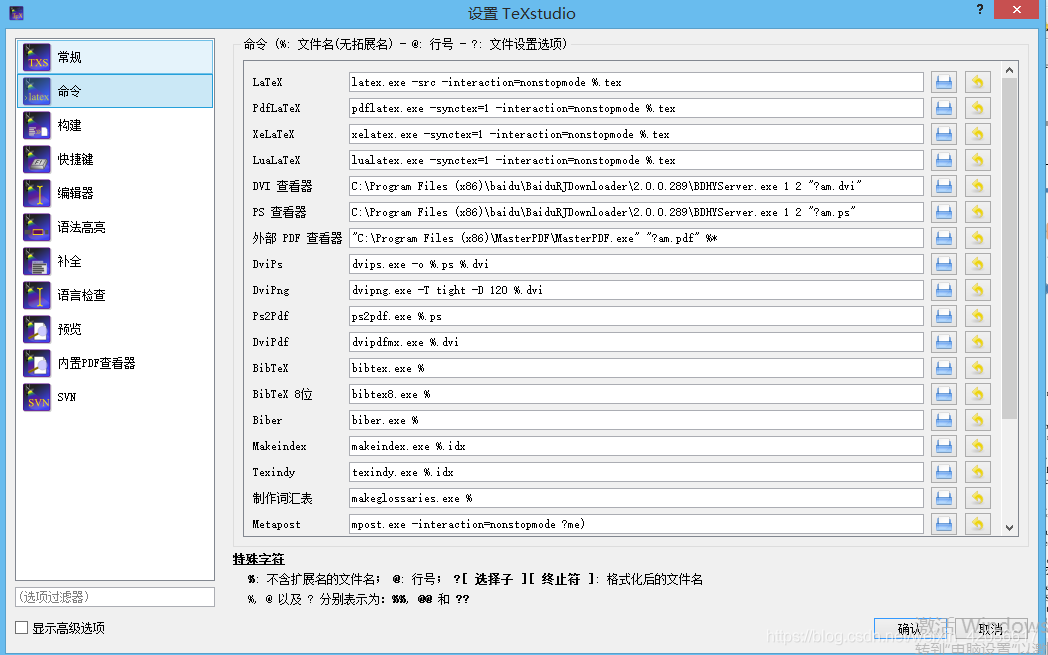This screenshot has height=655, width=1048.
Task: Edit the 外部 PDF 查看器 path field
Action: pos(636,238)
